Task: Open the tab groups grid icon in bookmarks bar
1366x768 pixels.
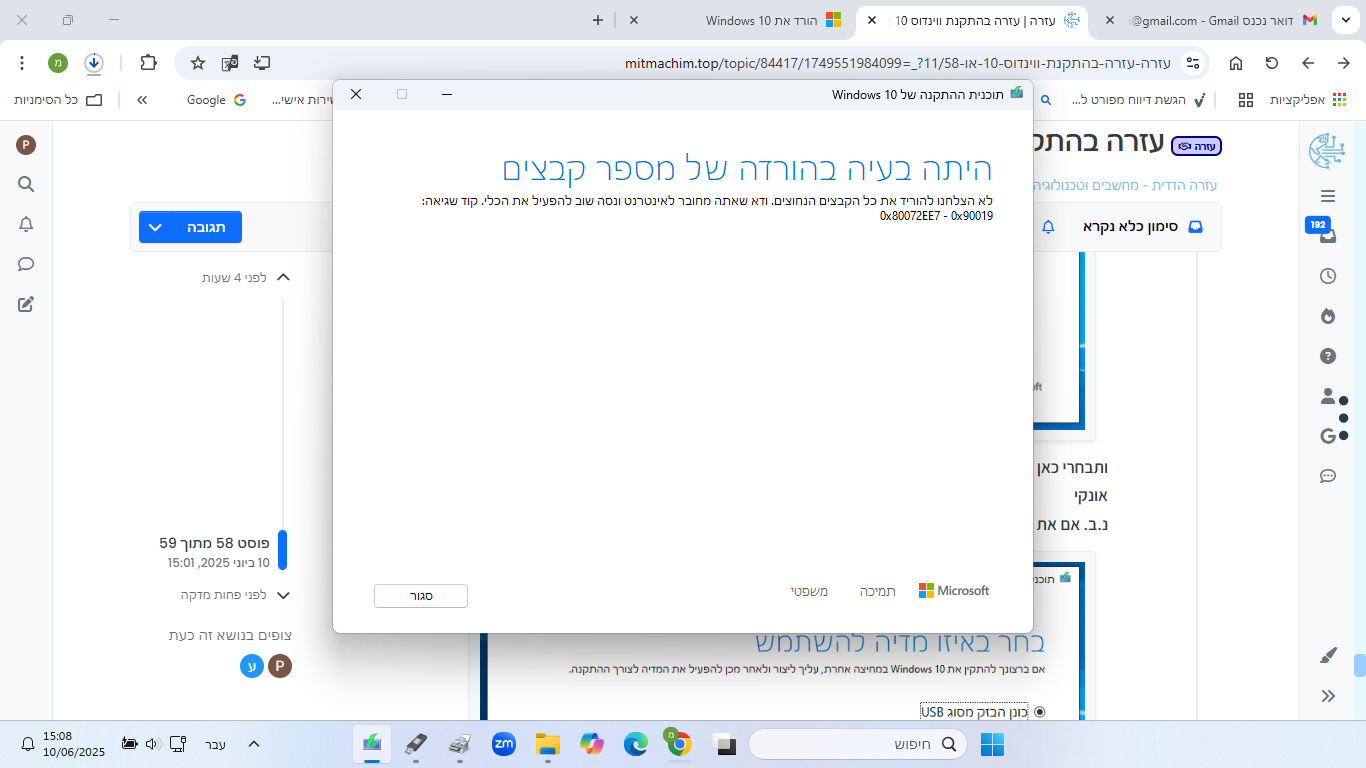Action: 1246,100
